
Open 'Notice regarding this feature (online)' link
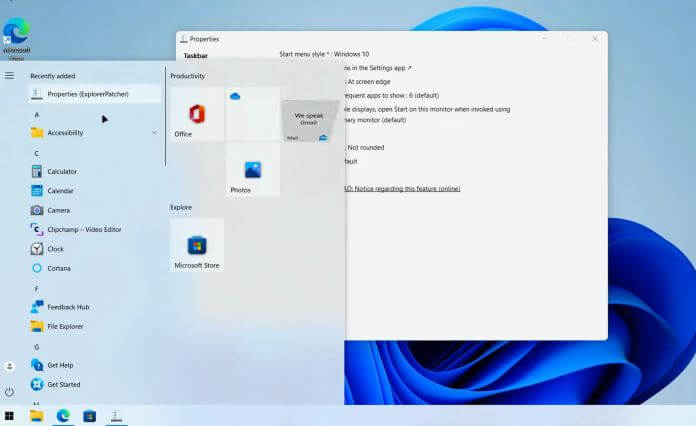(402, 189)
